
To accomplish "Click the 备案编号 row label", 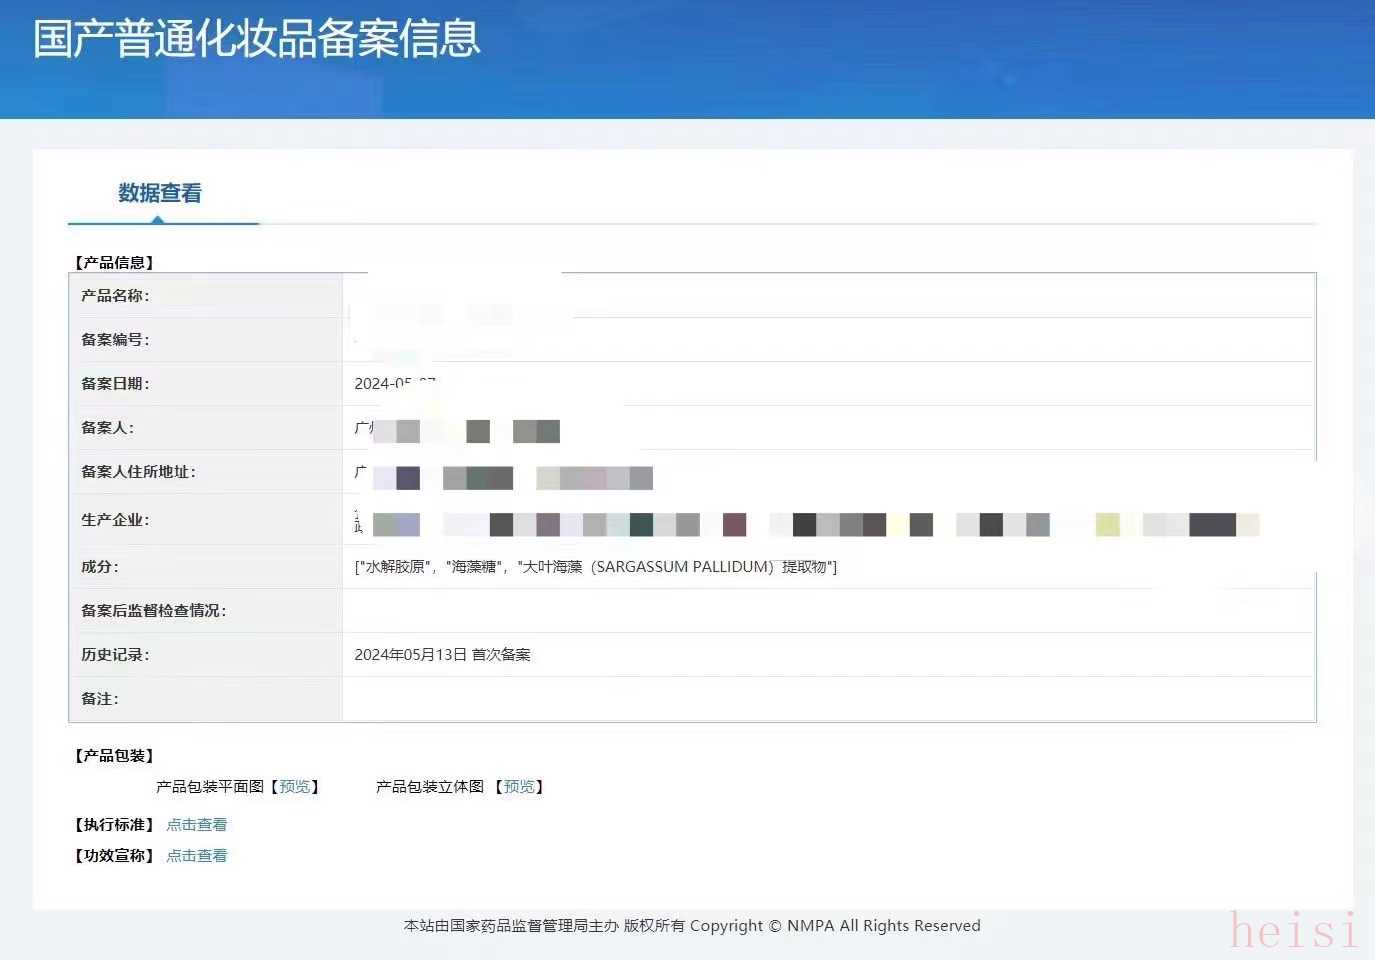I will pos(115,340).
